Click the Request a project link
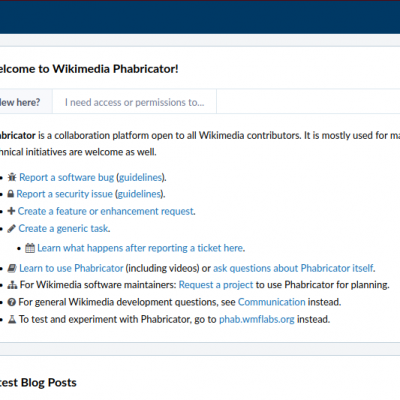This screenshot has width=400, height=400. click(x=216, y=285)
